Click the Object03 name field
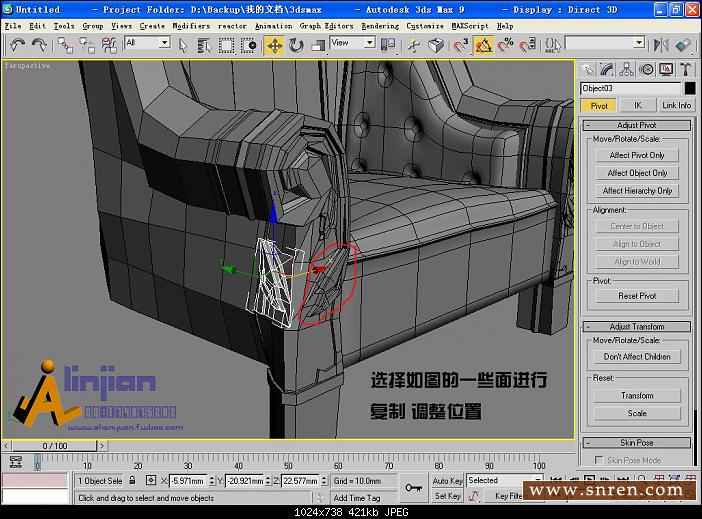Viewport: 702px width, 519px height. pyautogui.click(x=630, y=88)
